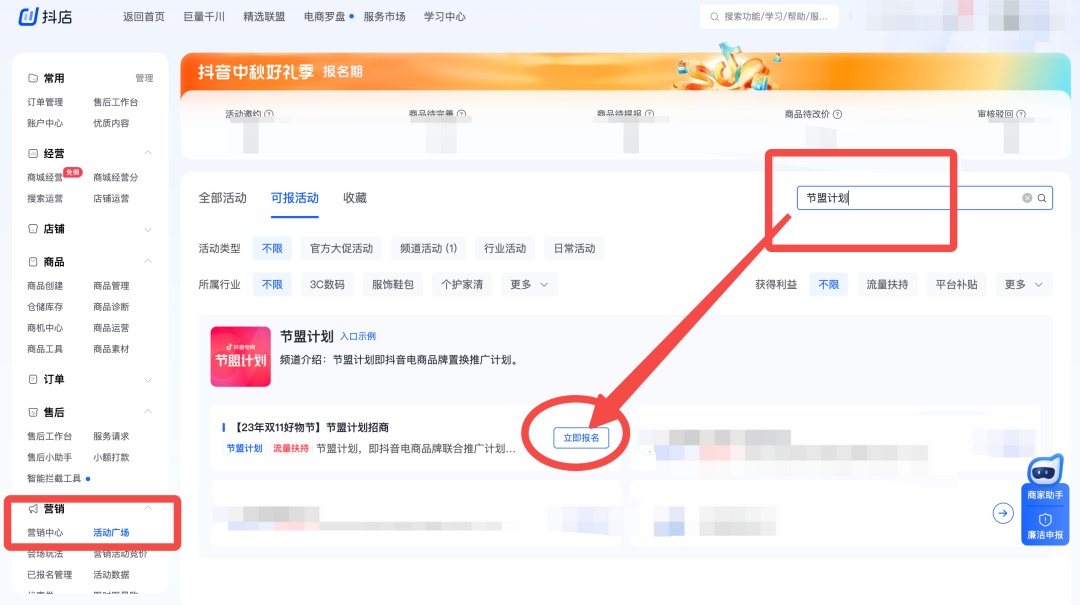1080x605 pixels.
Task: Open 巨量千川 in top navigation
Action: 204,17
